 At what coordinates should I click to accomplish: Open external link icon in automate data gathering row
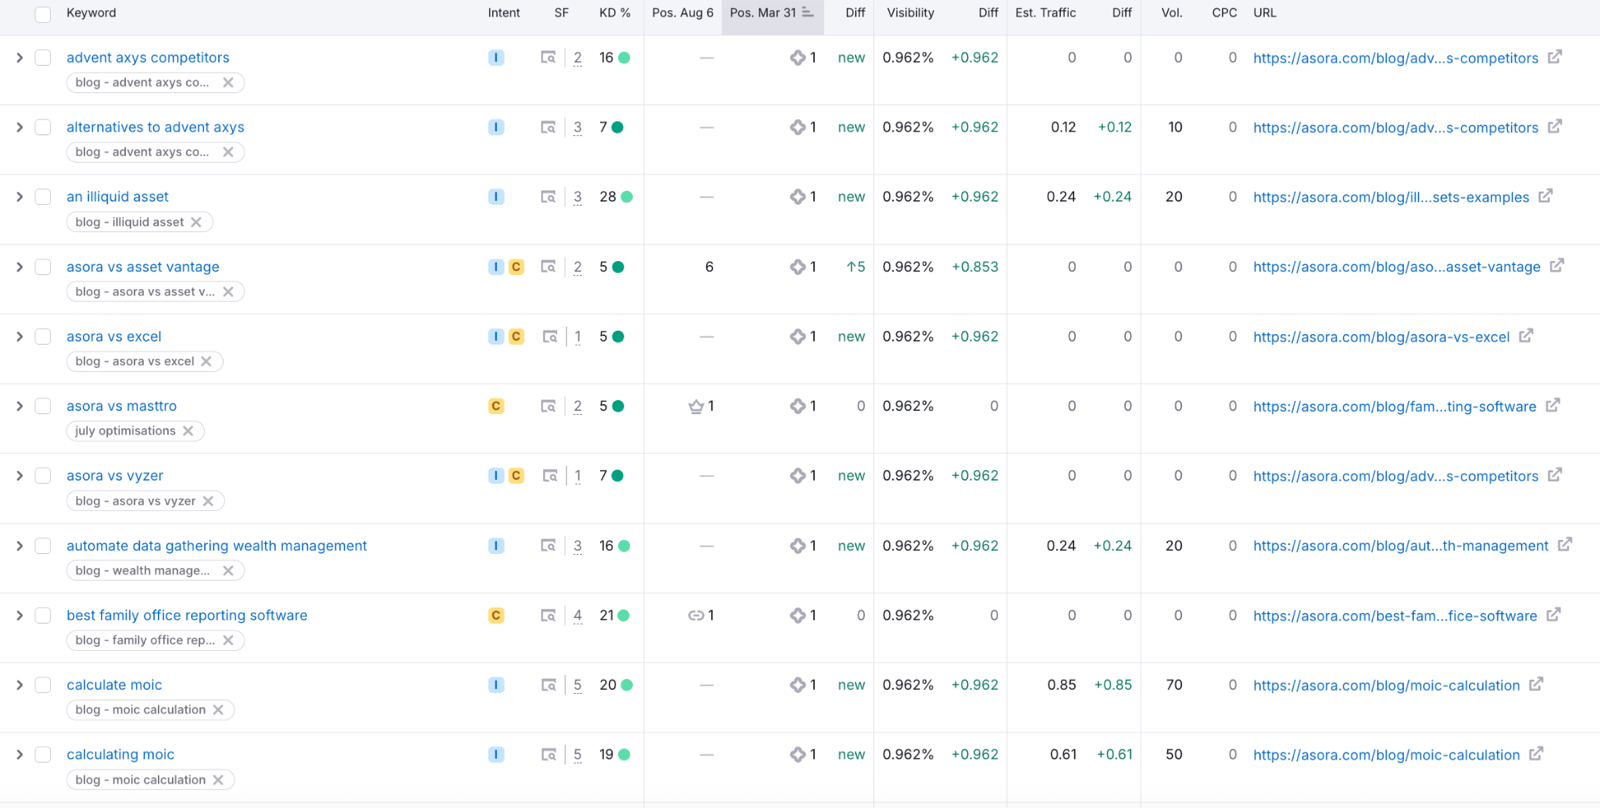pyautogui.click(x=1565, y=545)
